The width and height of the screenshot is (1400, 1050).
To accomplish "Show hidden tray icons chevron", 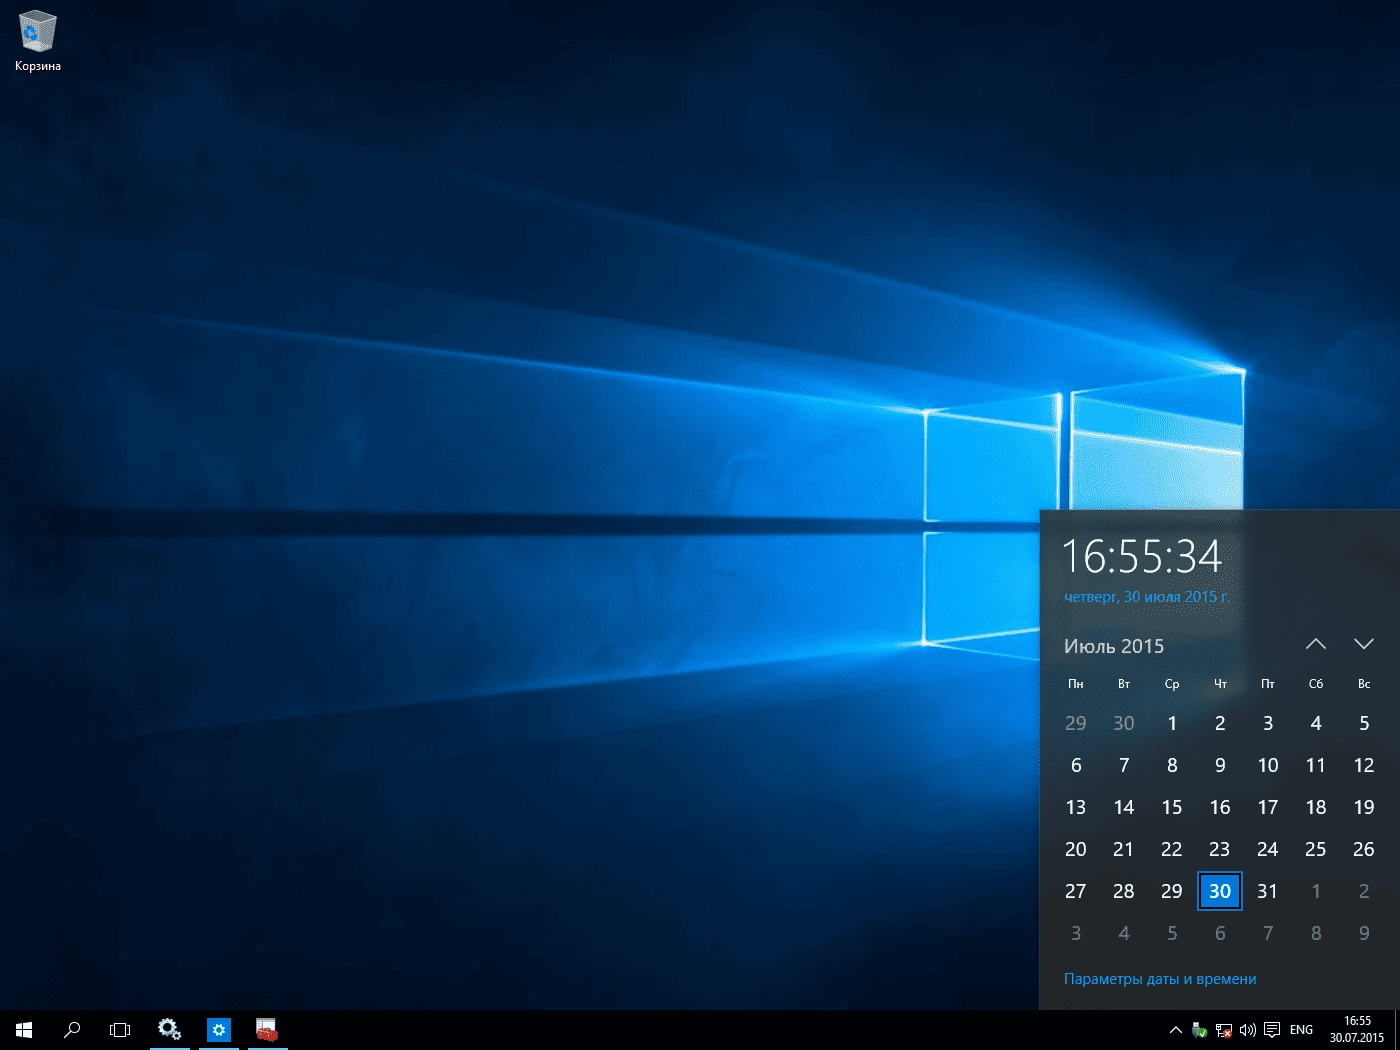I will [x=1176, y=1030].
